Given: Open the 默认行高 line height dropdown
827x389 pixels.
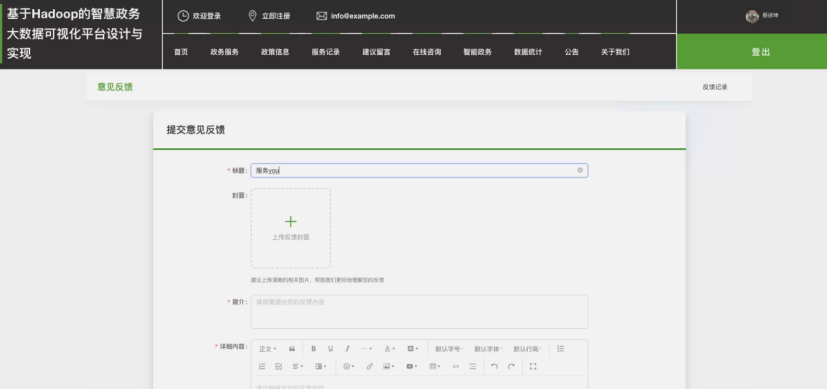Looking at the screenshot, I should (527, 349).
